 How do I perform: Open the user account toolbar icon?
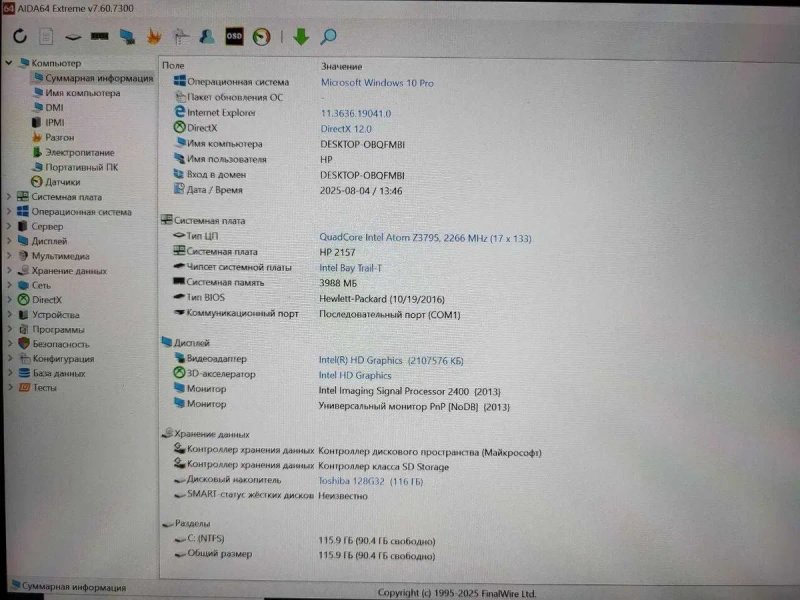pyautogui.click(x=207, y=36)
